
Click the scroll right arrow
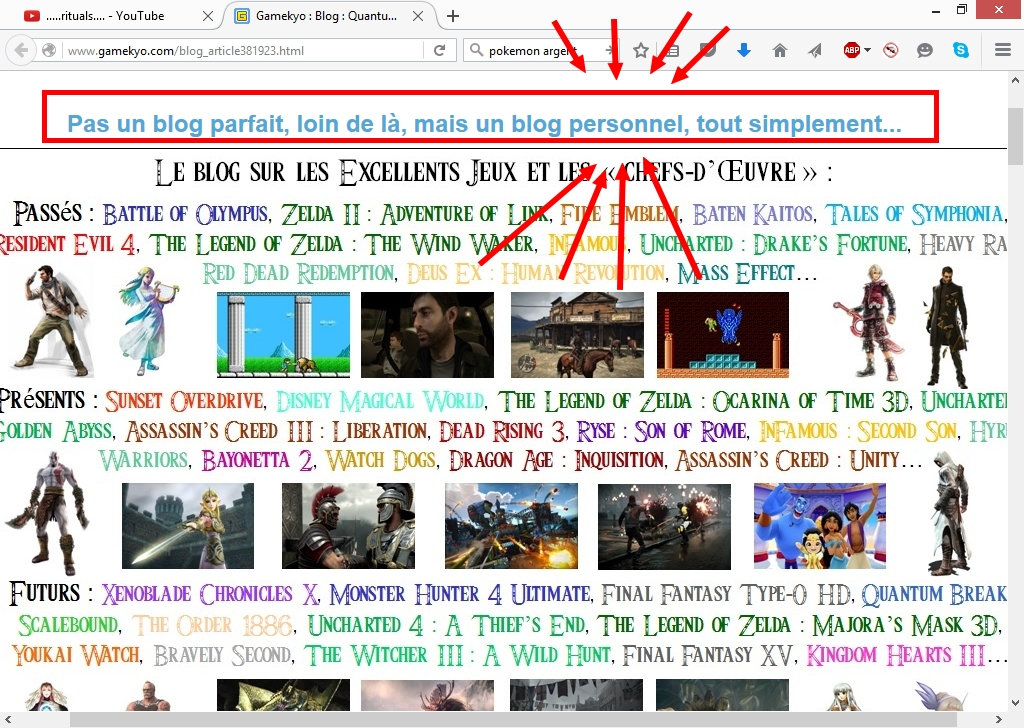999,720
